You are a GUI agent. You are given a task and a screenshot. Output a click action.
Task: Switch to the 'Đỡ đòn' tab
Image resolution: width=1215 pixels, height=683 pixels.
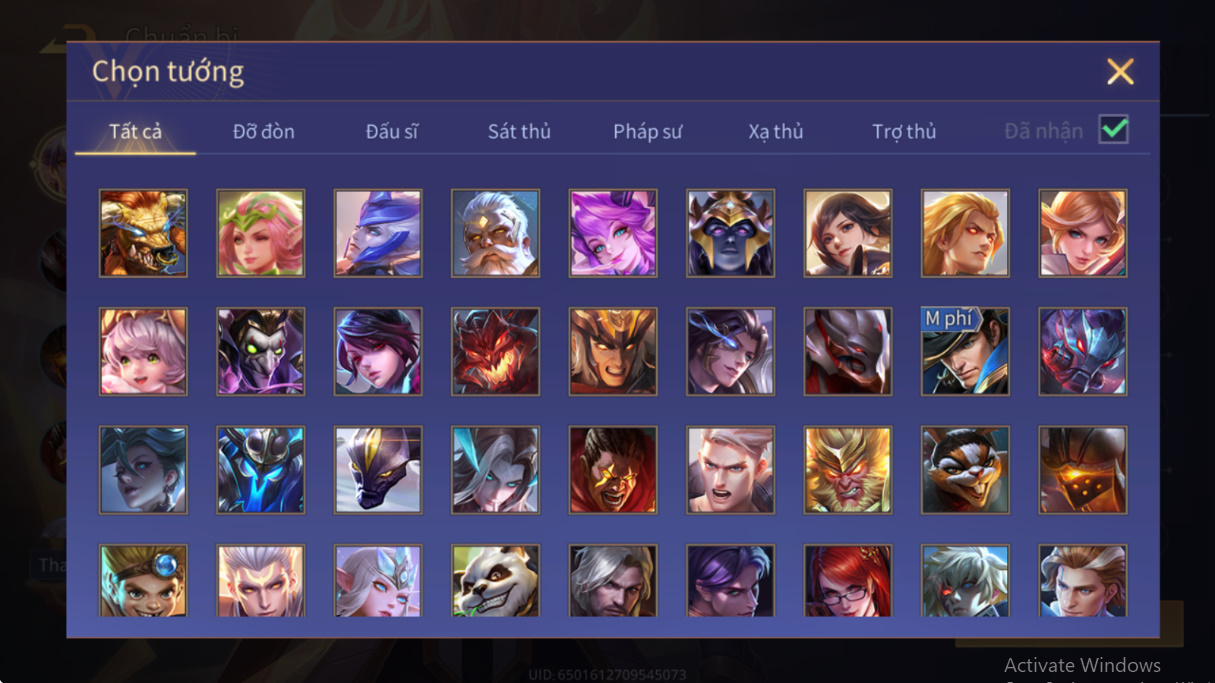[264, 131]
